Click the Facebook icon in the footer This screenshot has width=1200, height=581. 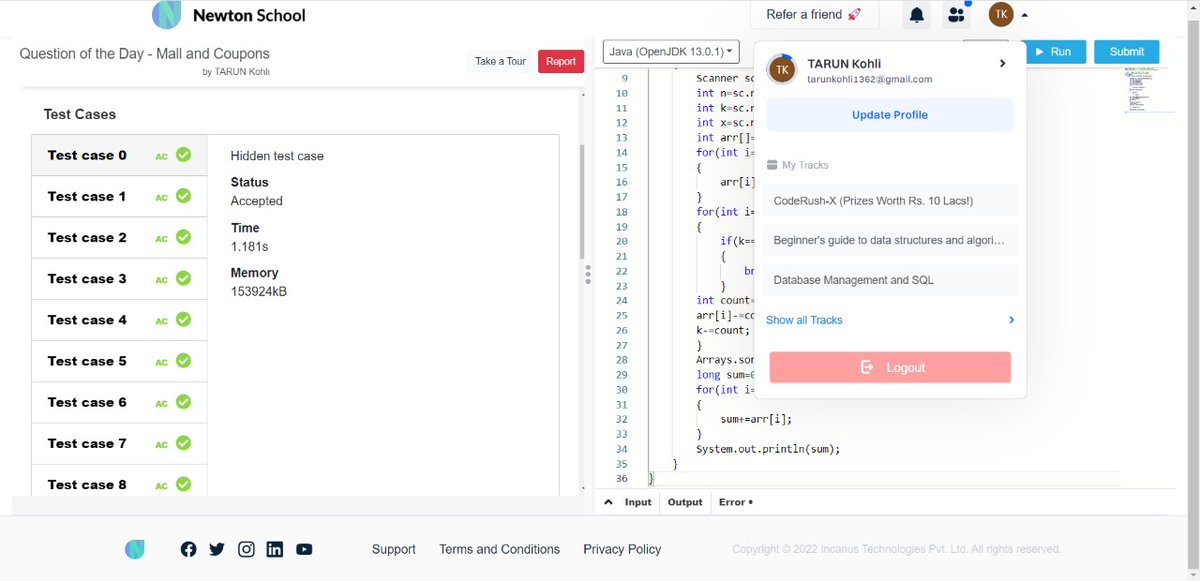188,548
